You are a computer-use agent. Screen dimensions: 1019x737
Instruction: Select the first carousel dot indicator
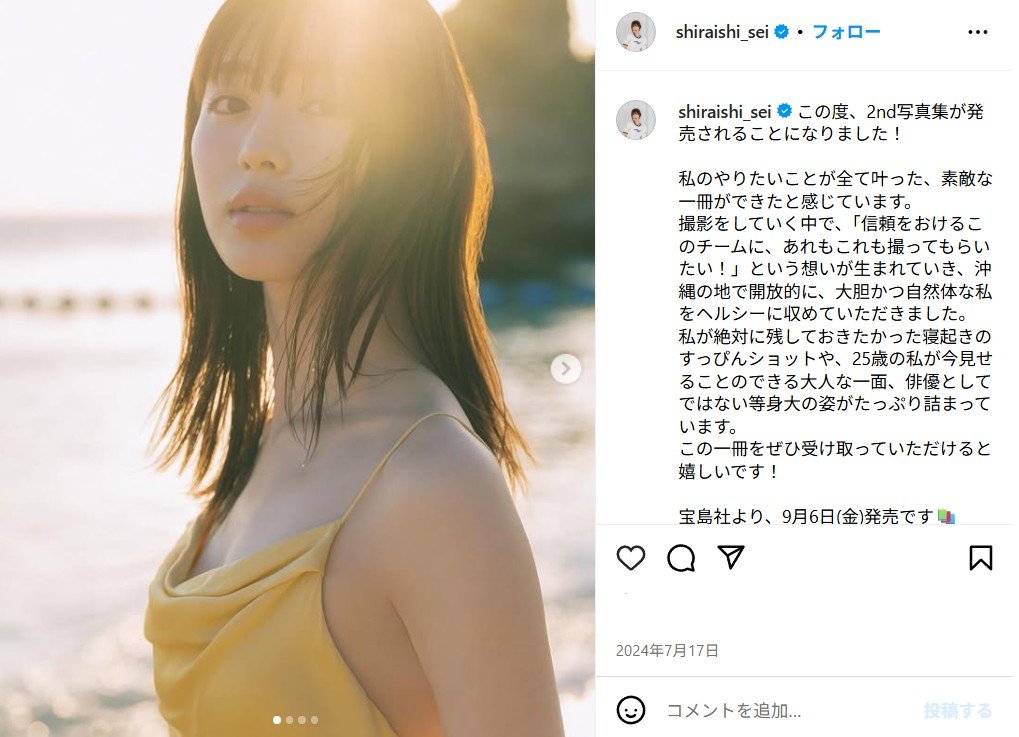click(277, 719)
